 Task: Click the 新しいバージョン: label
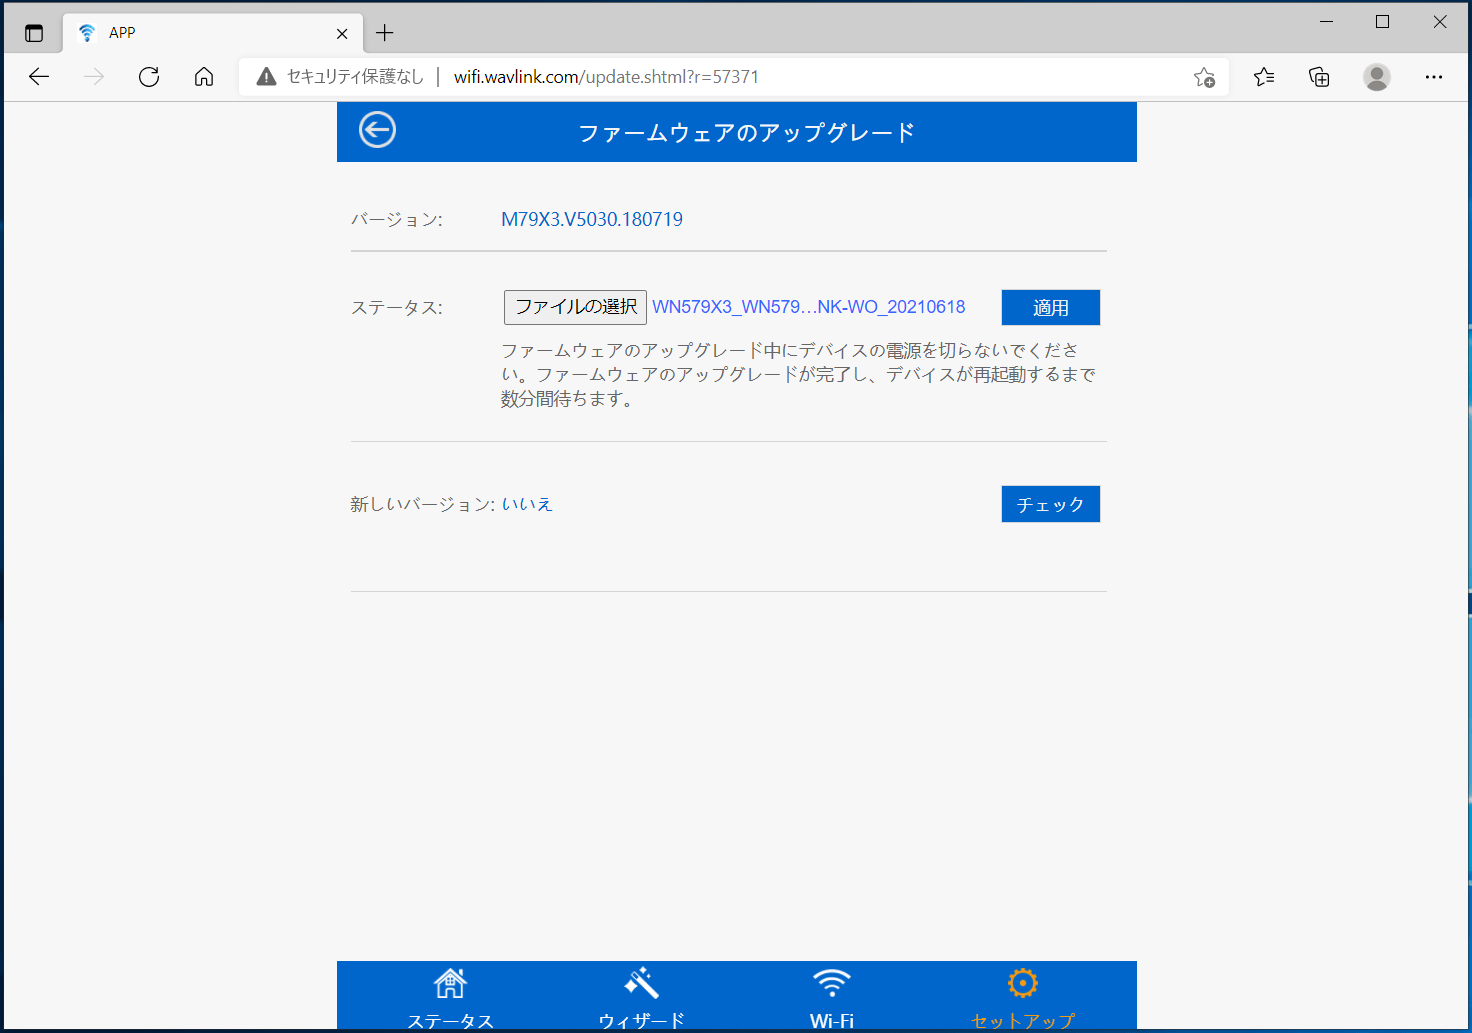pyautogui.click(x=422, y=504)
